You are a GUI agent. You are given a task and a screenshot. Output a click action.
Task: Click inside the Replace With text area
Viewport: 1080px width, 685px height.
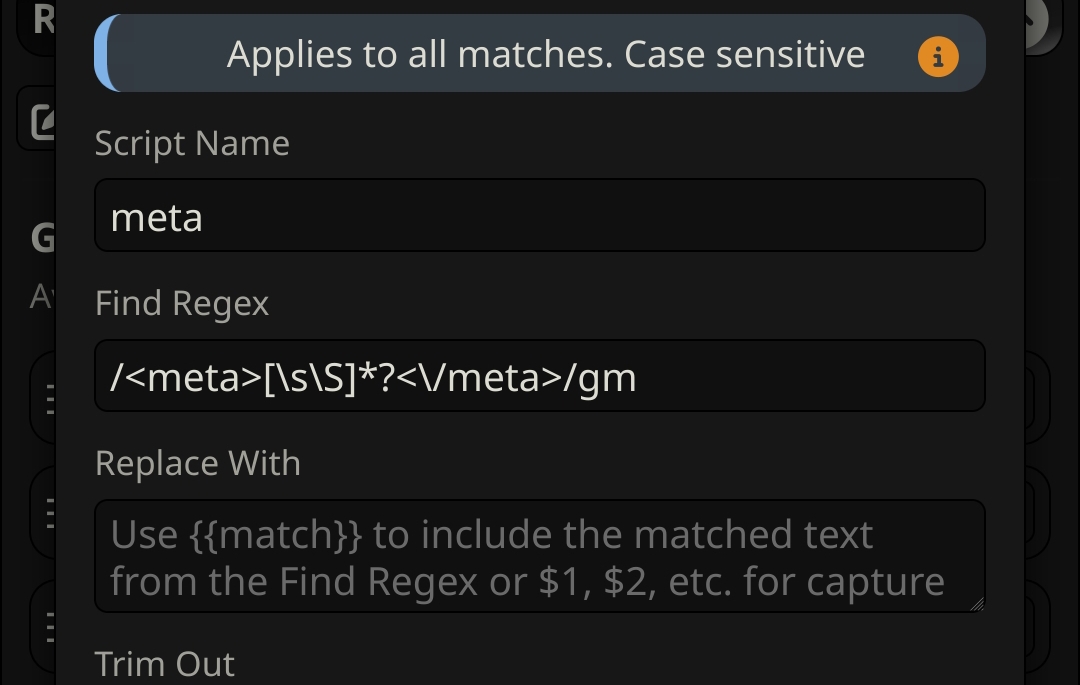tap(539, 556)
